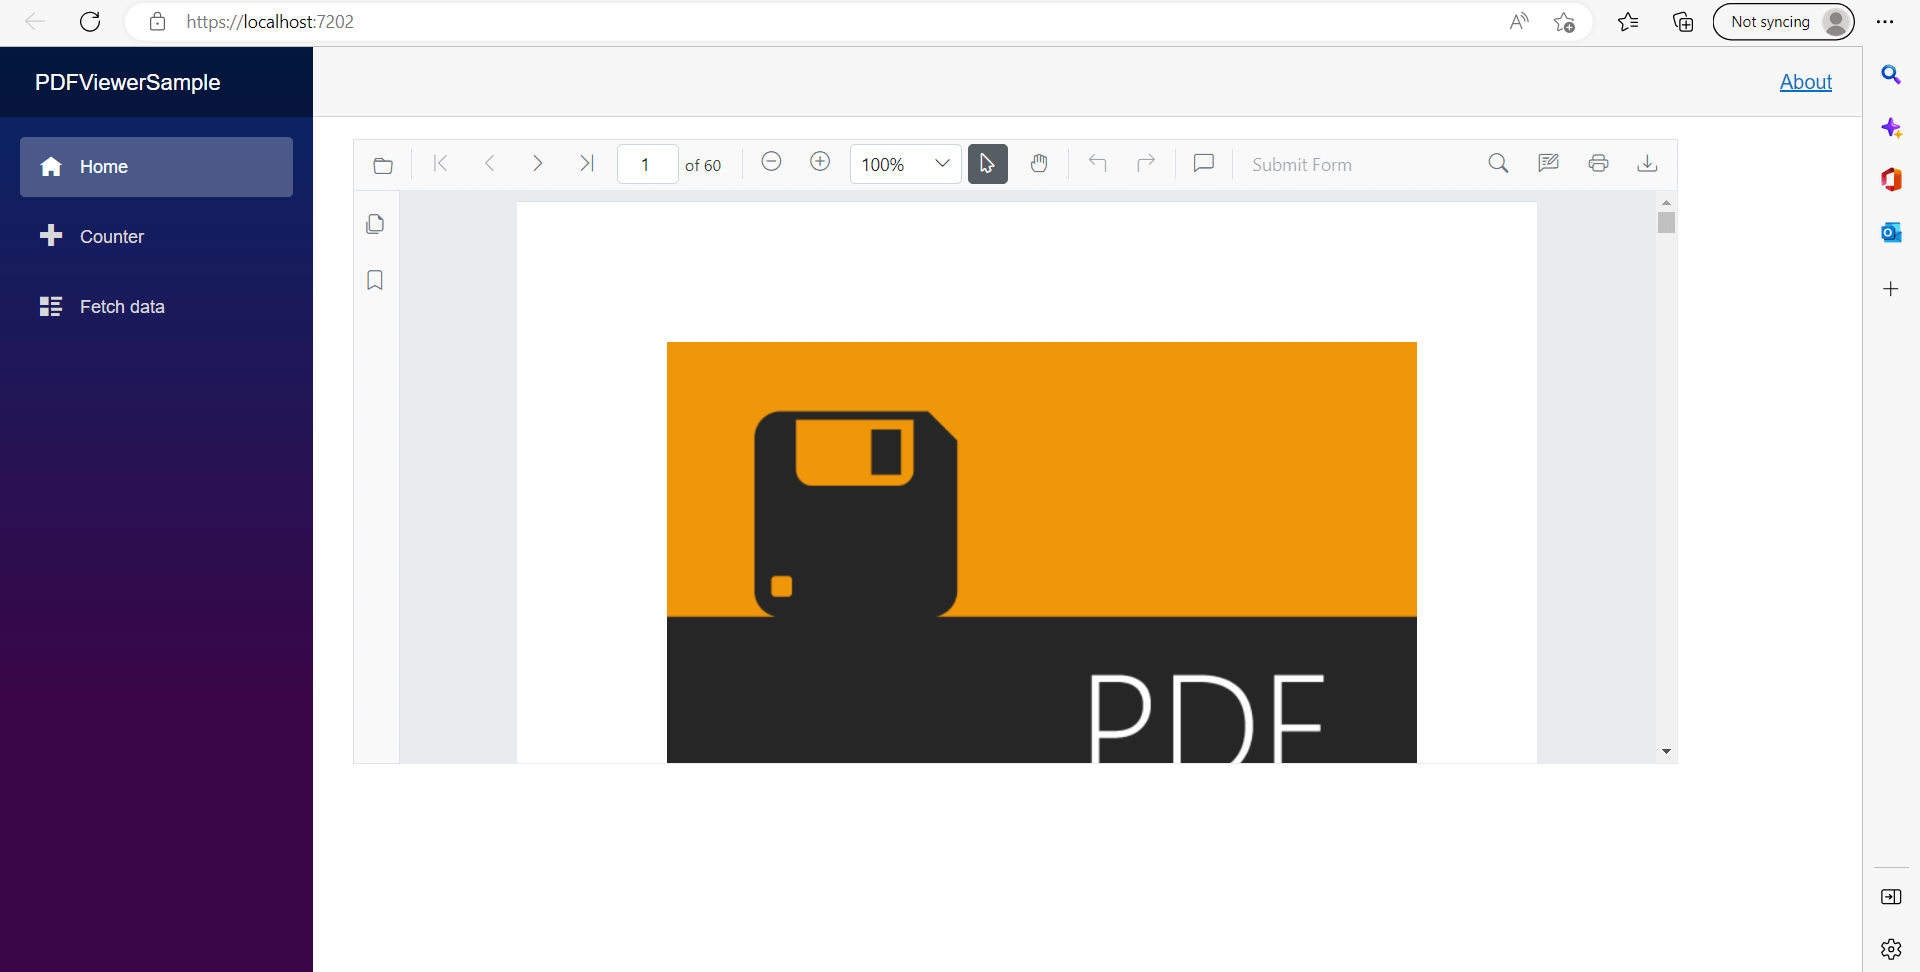Click the Submit Form button

(x=1302, y=164)
